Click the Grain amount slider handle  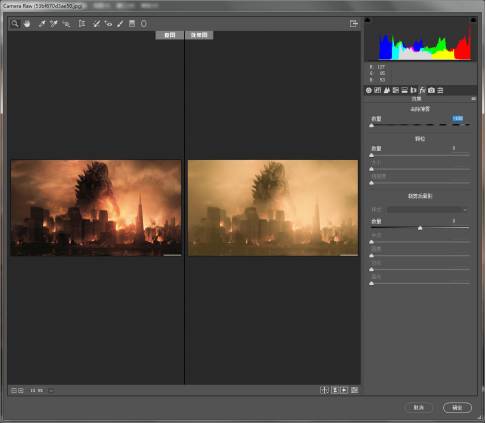372,155
